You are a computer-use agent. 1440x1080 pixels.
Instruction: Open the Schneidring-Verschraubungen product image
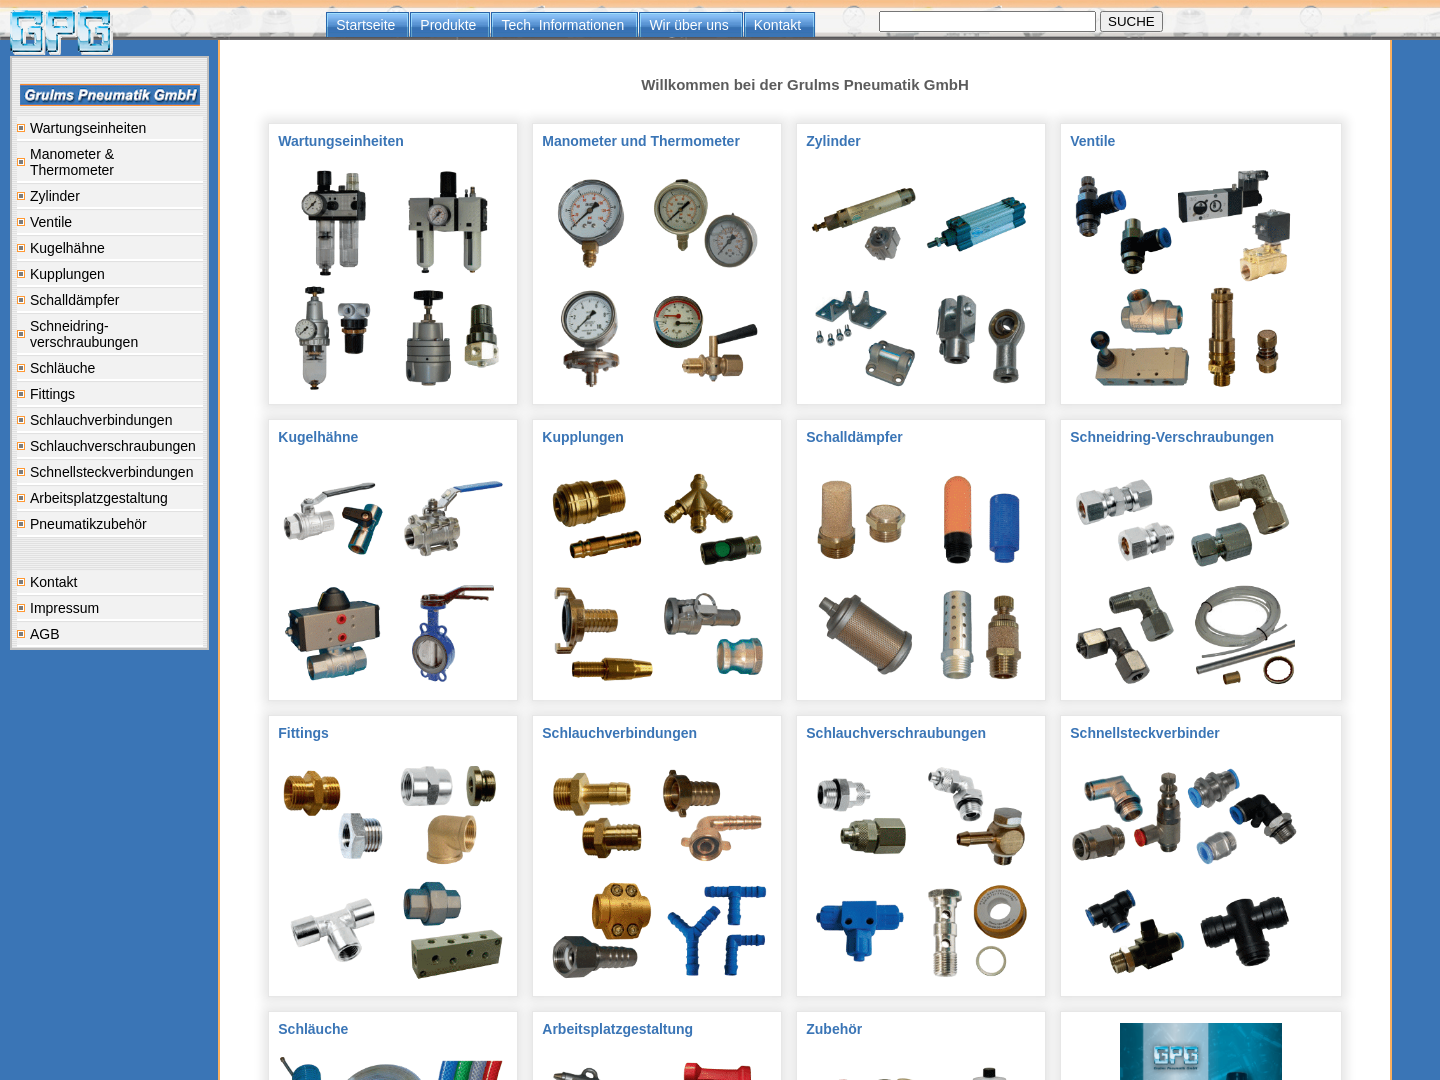point(1184,575)
